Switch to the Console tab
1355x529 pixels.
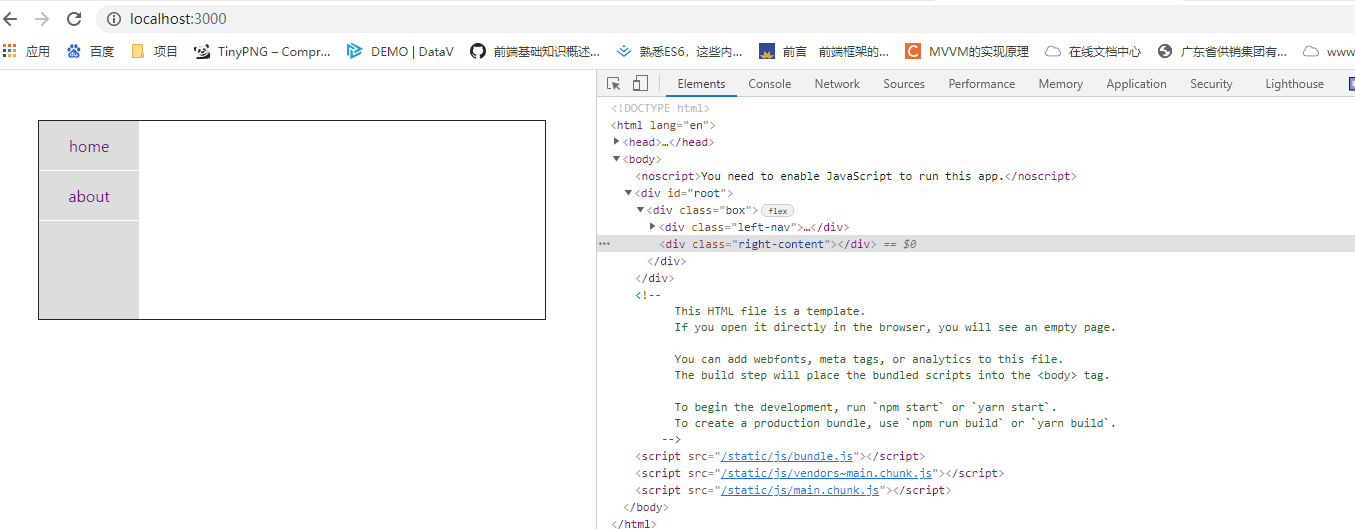pyautogui.click(x=770, y=84)
